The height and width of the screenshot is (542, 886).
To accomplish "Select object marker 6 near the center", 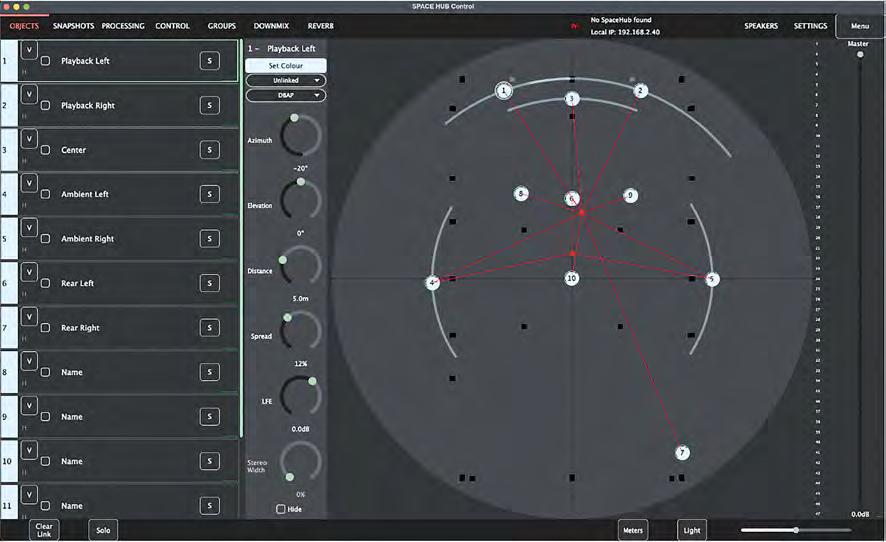I will [x=572, y=199].
